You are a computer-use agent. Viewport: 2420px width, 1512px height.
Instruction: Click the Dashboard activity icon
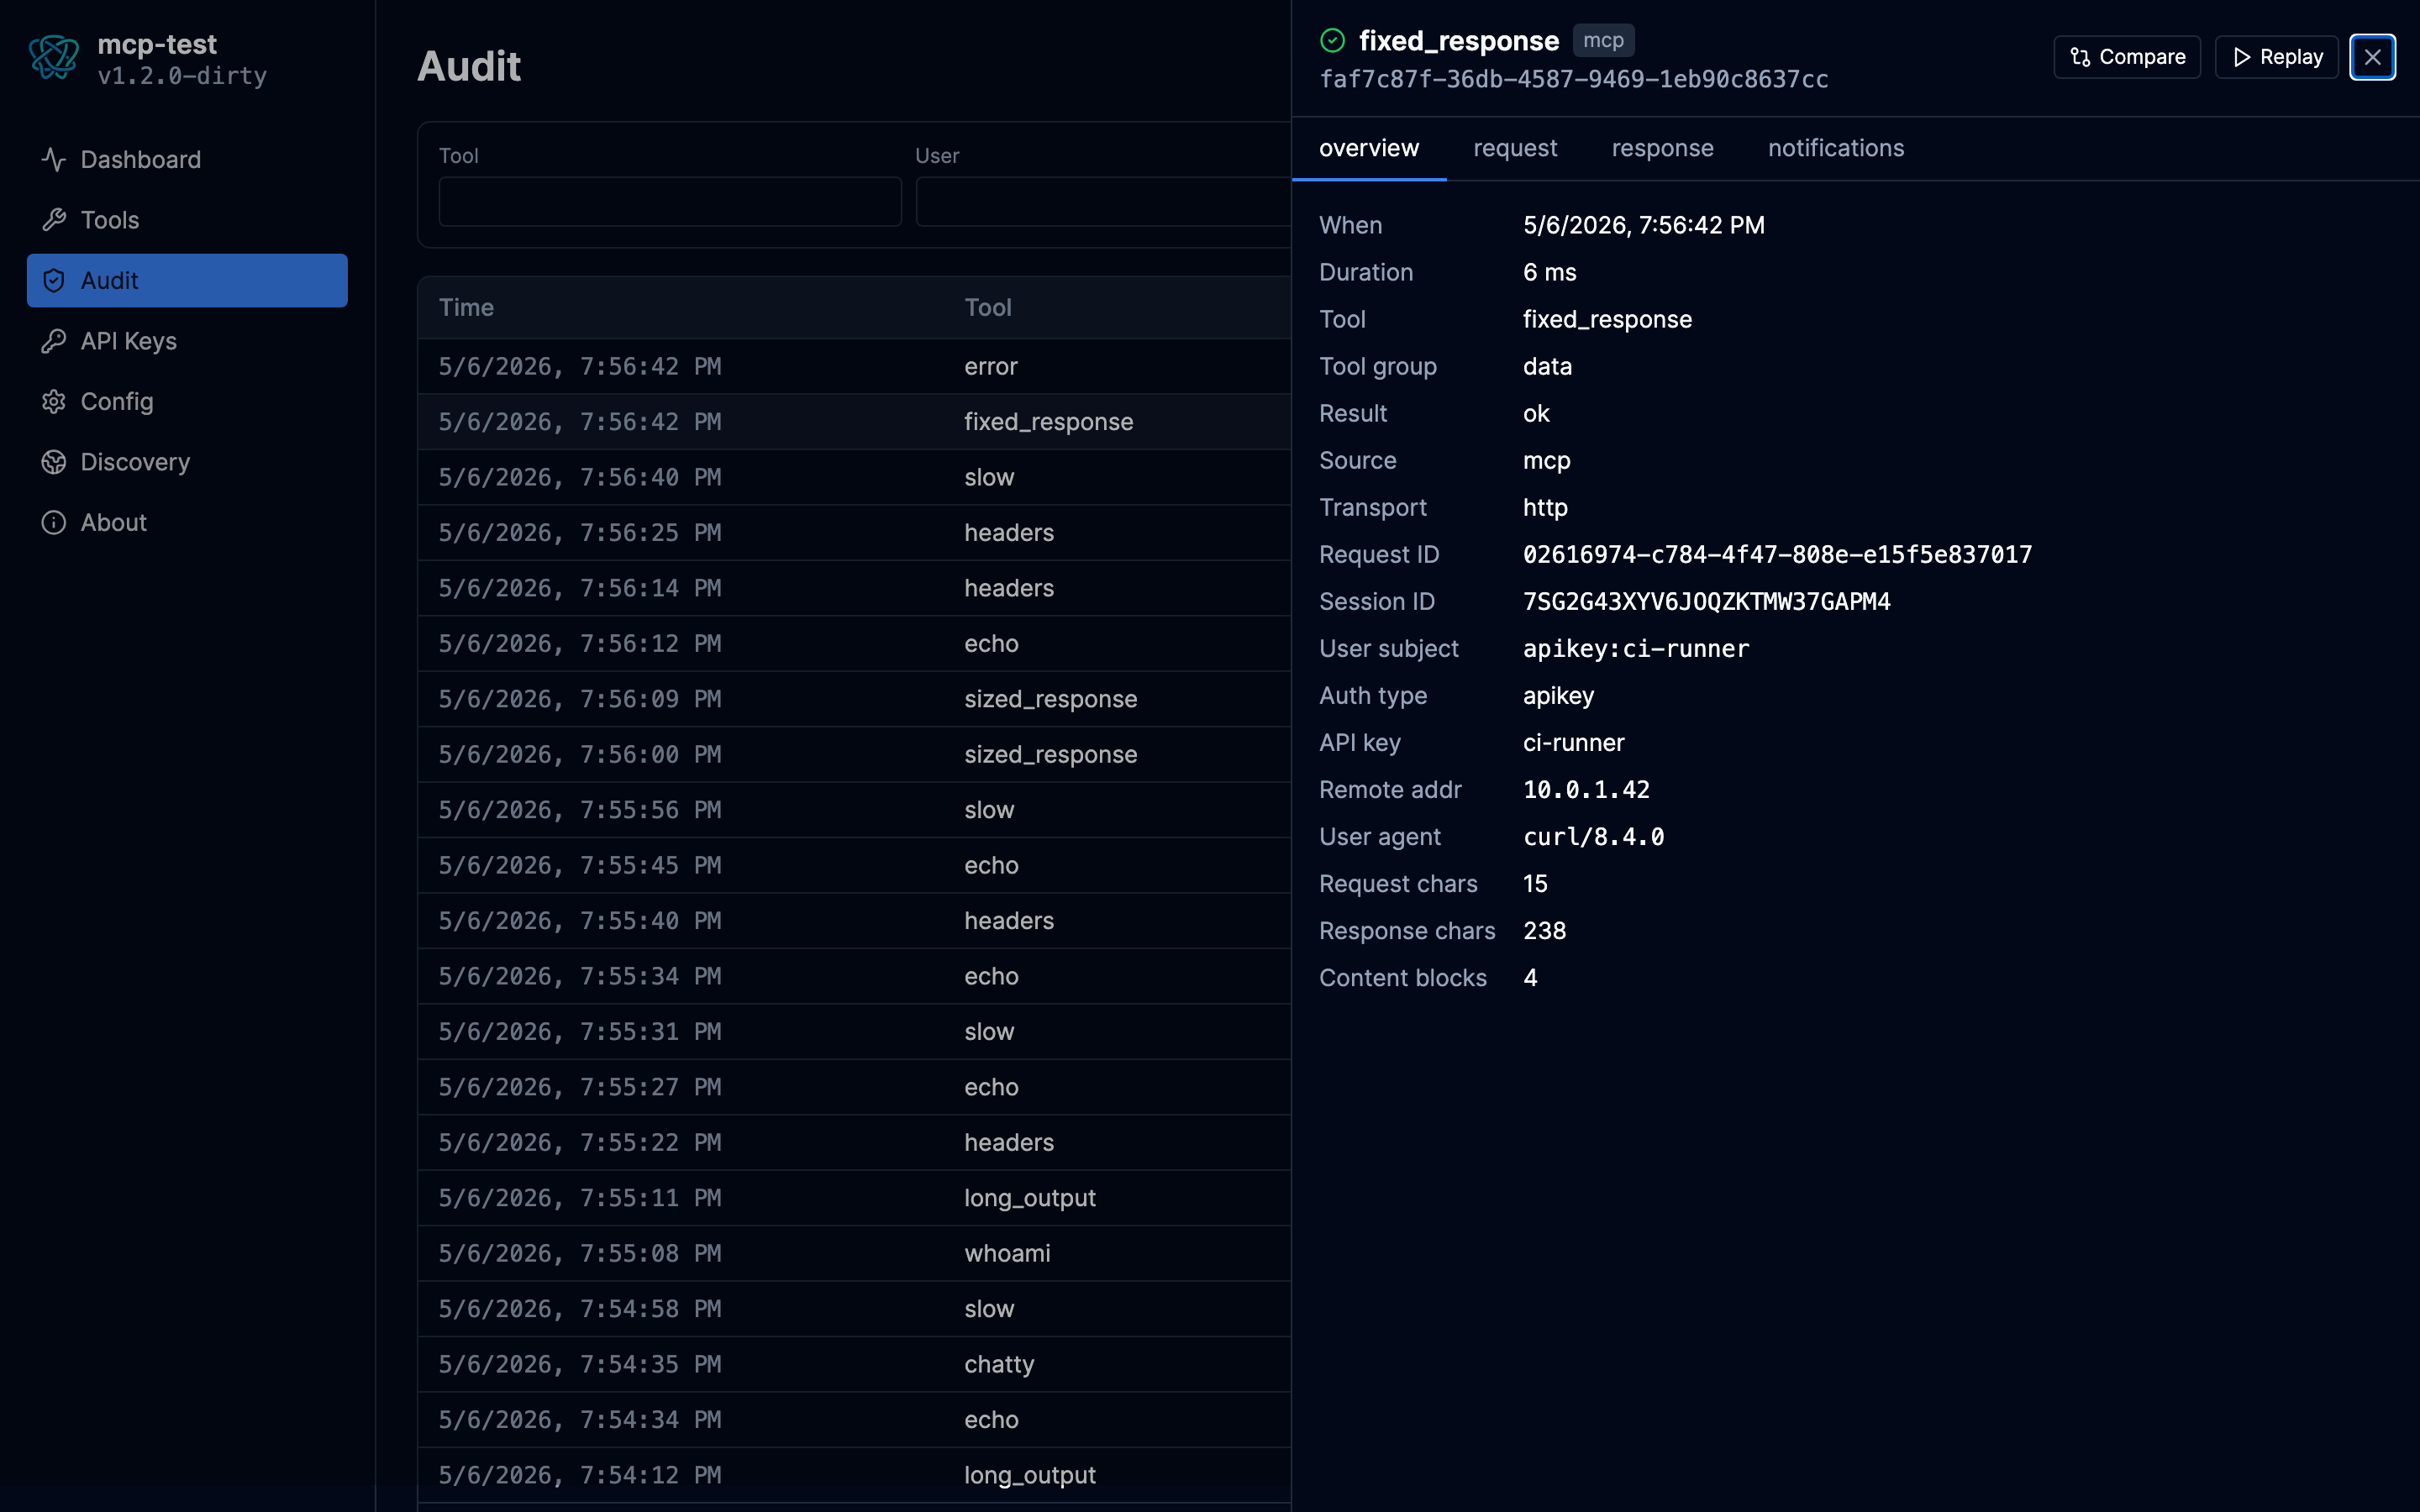tap(54, 160)
